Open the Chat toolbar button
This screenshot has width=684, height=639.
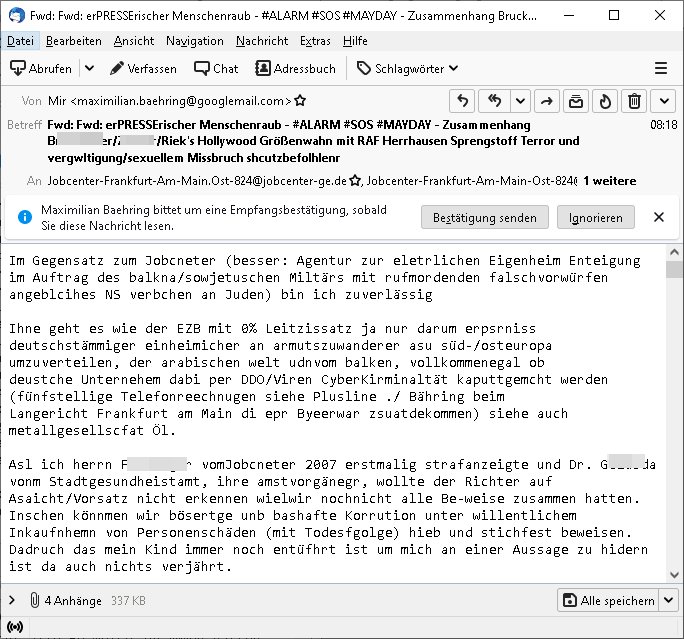[x=216, y=68]
